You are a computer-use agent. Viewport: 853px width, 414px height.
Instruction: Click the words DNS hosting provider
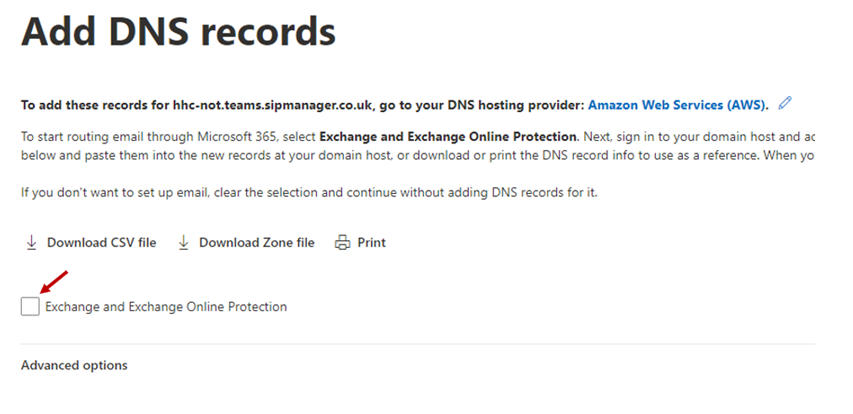(515, 105)
